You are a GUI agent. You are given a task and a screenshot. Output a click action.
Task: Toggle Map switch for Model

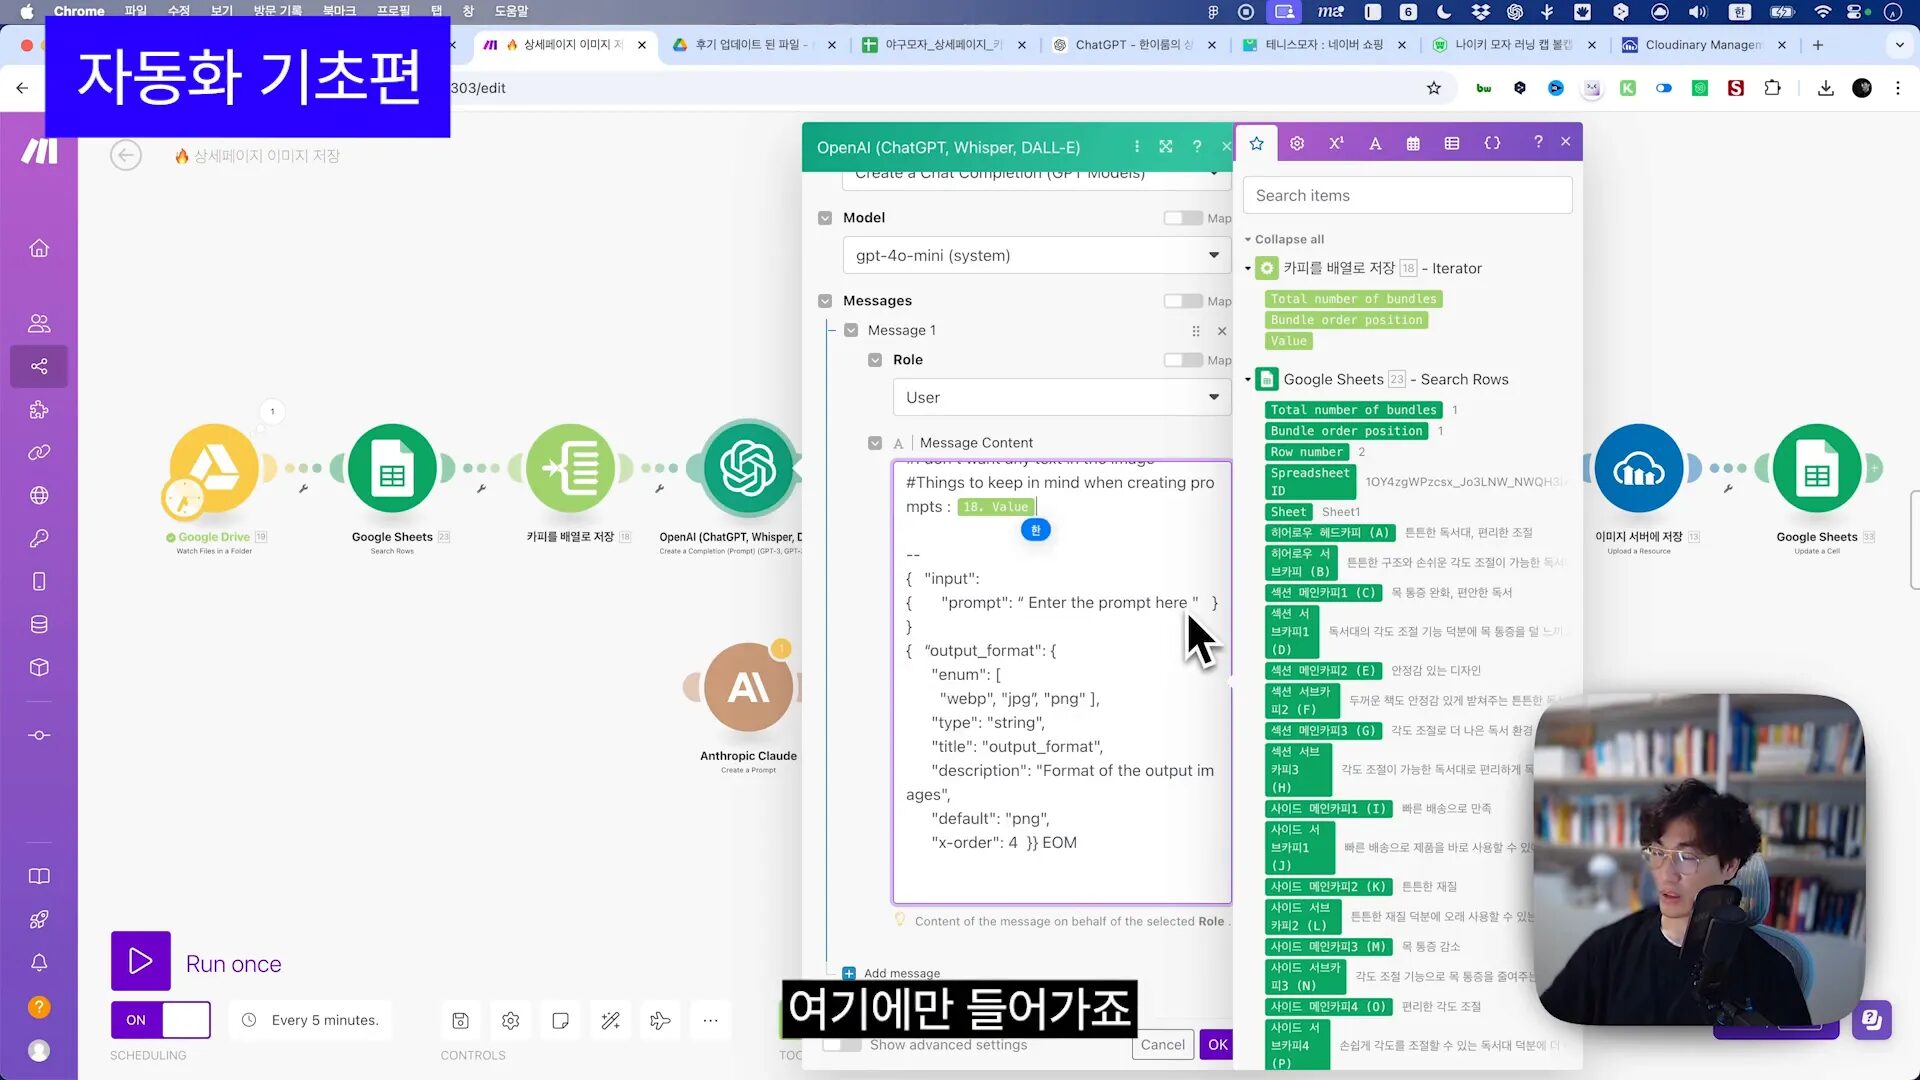[x=1182, y=218]
